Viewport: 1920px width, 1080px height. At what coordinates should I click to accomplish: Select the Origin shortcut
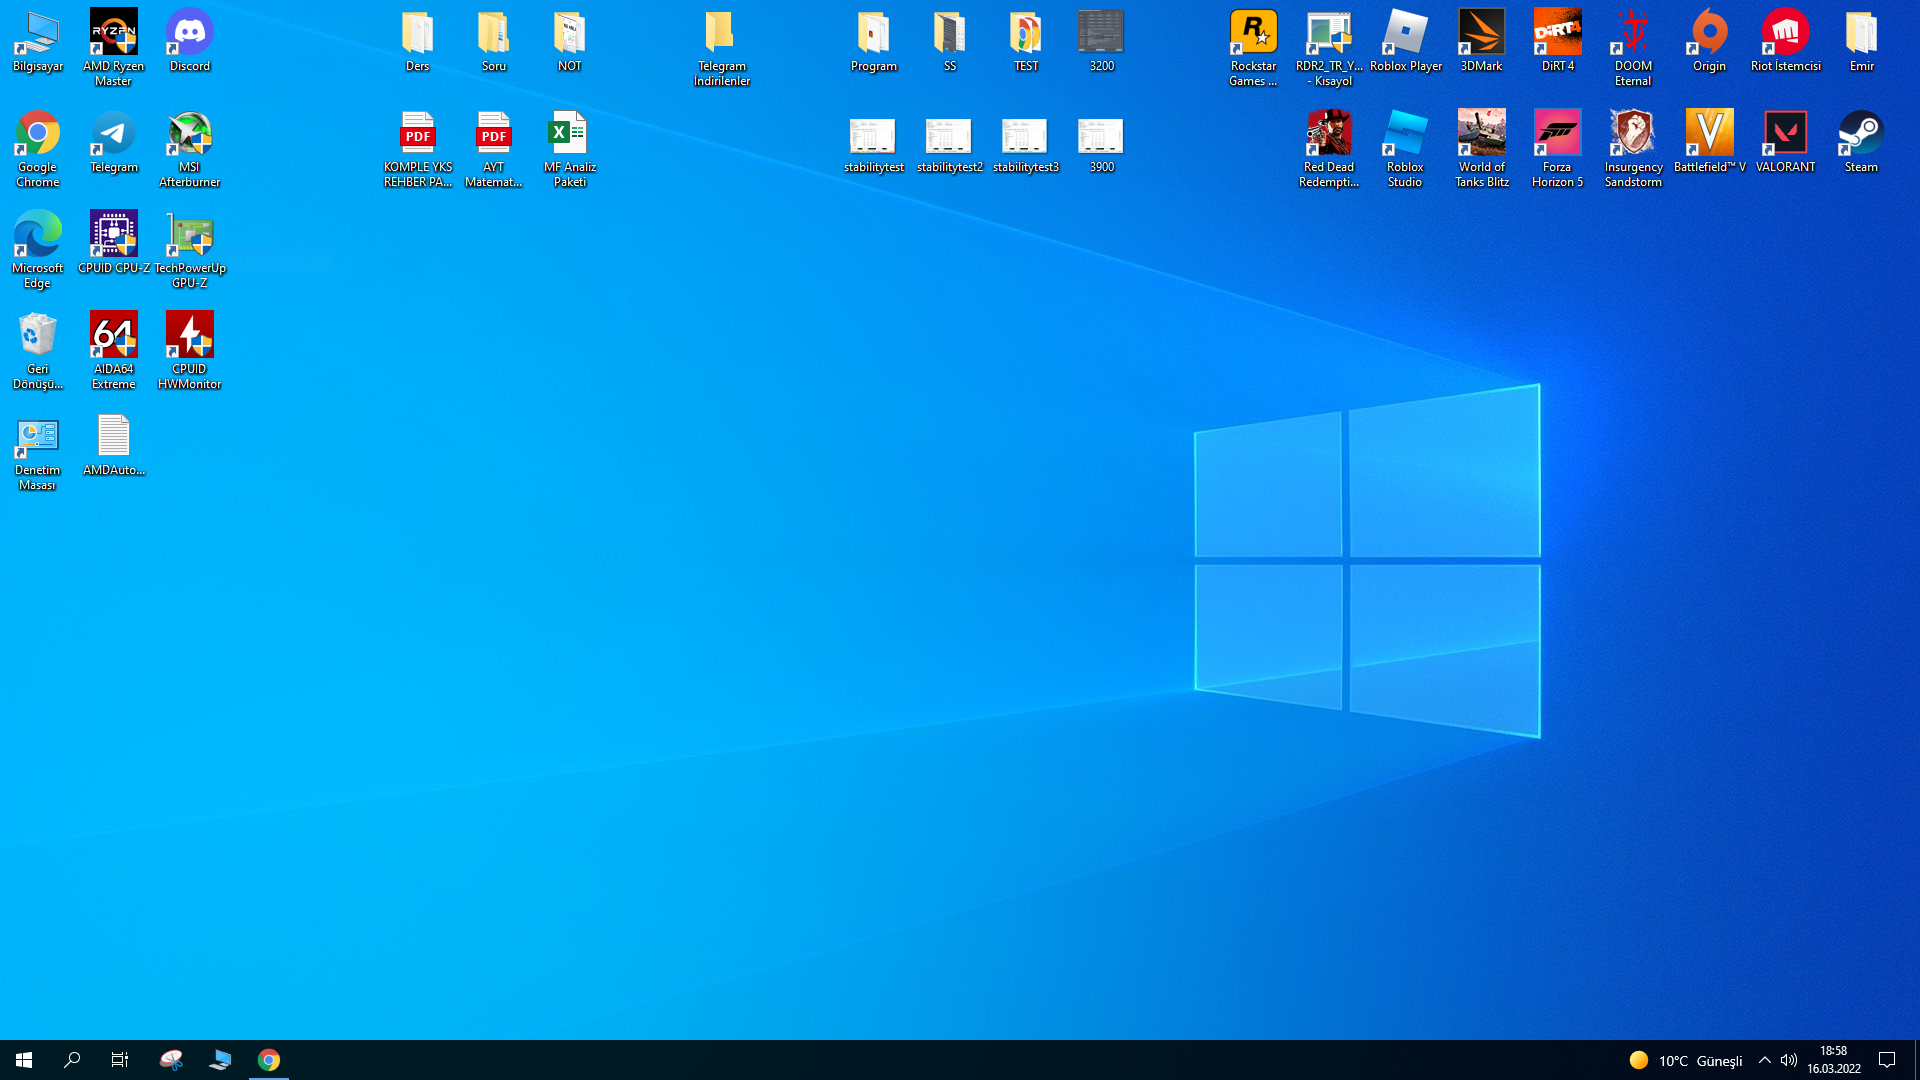(1710, 42)
